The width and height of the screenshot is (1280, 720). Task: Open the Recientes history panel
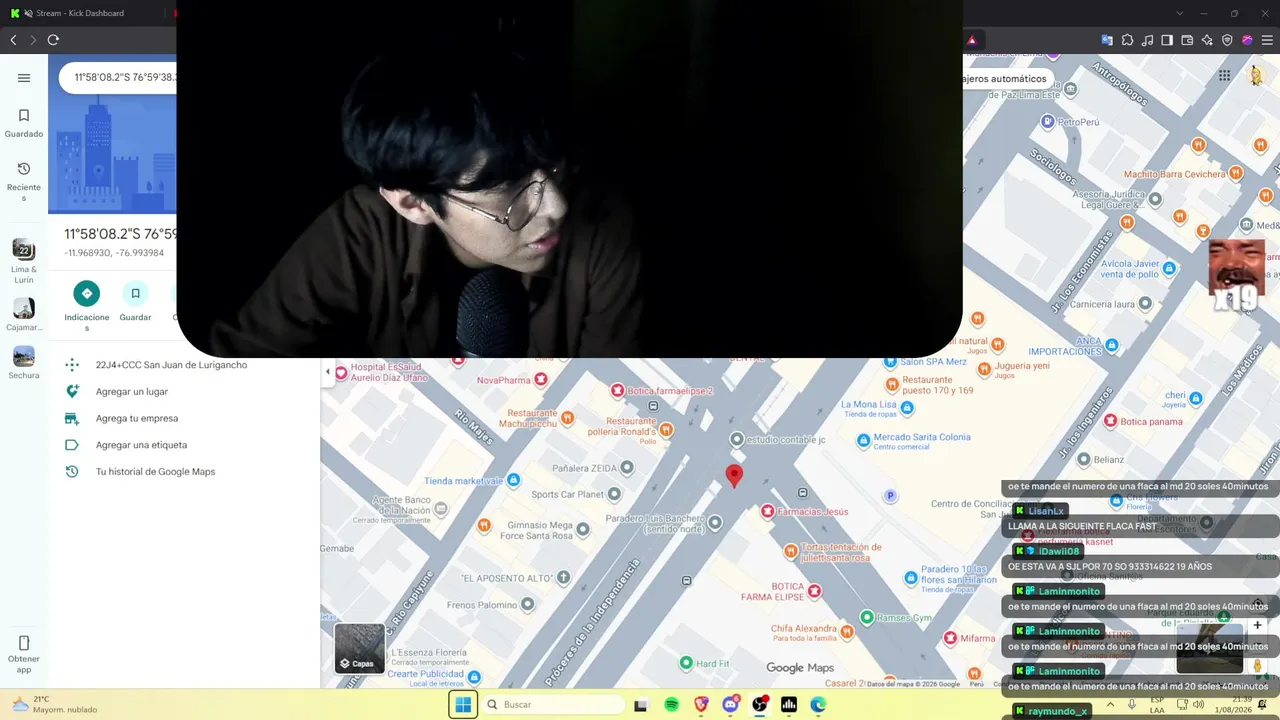coord(24,182)
